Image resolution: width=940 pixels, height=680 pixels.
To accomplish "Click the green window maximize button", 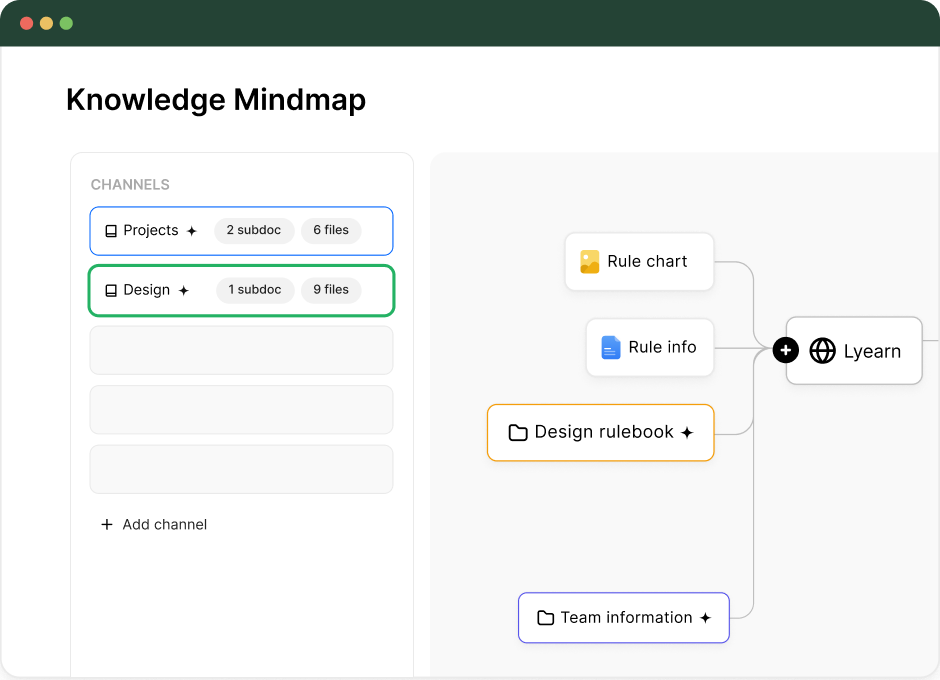I will (x=66, y=23).
